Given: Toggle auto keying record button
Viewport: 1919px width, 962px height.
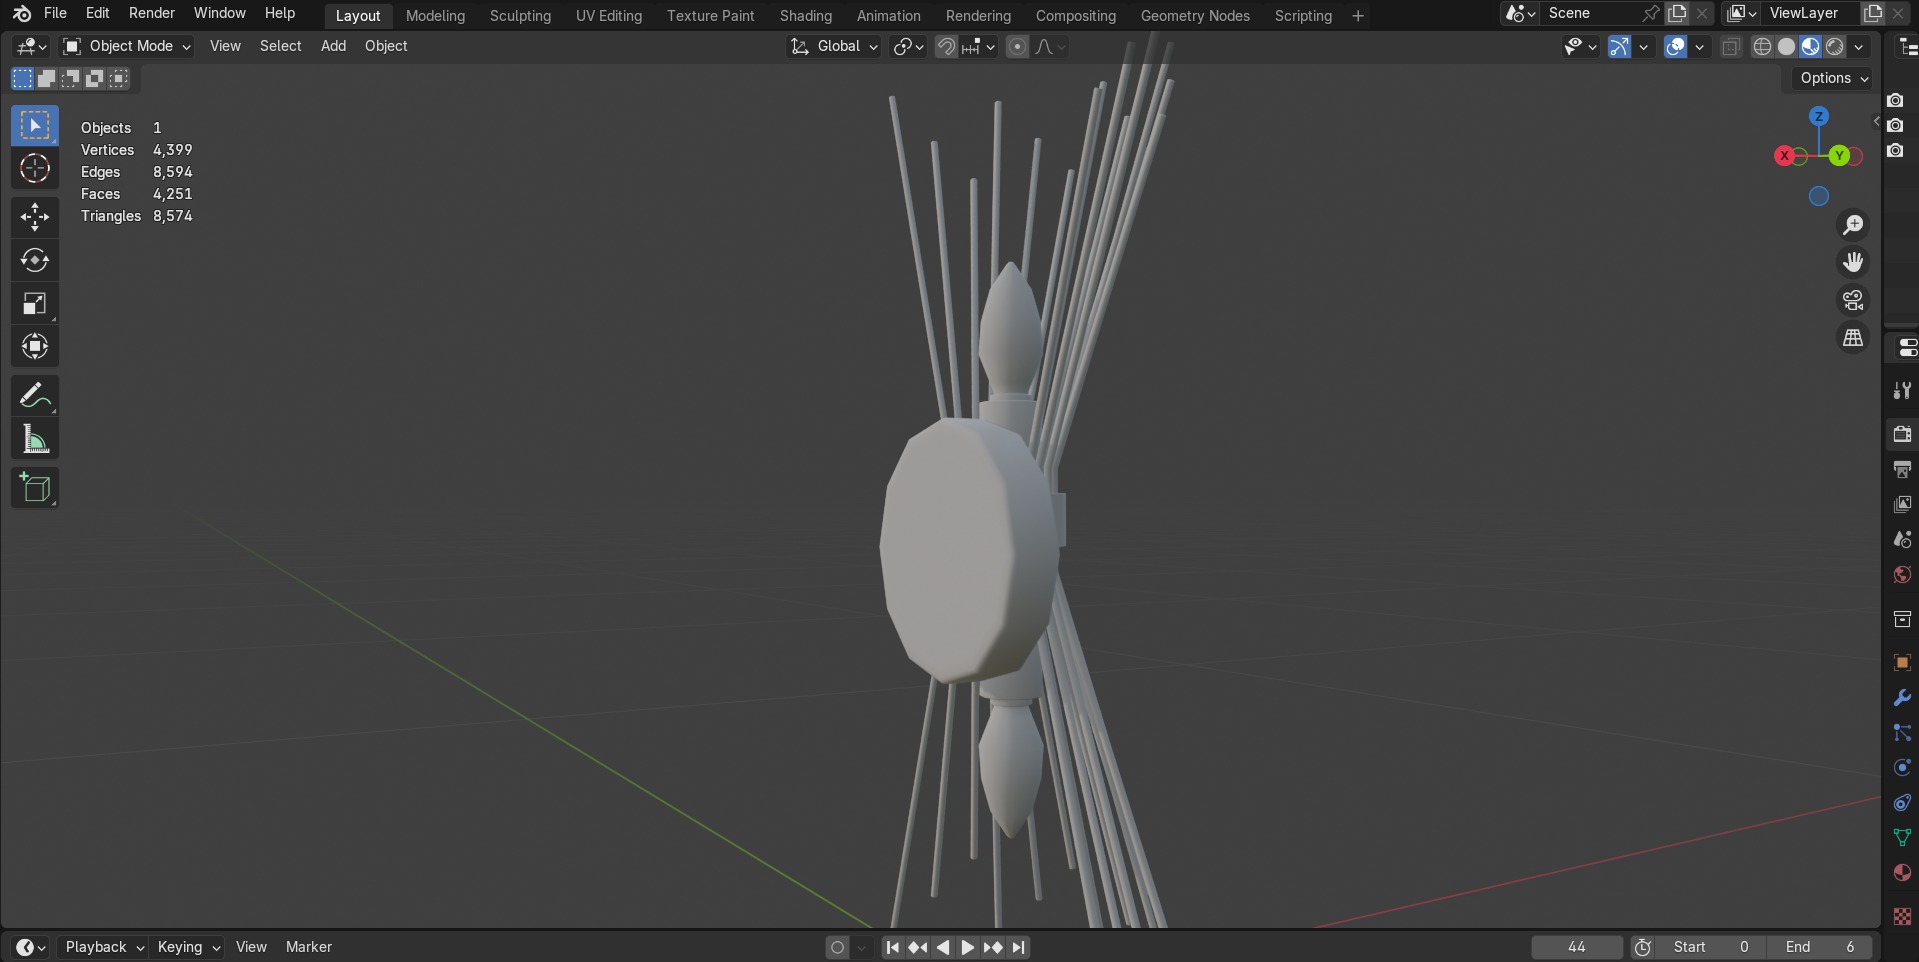Looking at the screenshot, I should click(838, 947).
